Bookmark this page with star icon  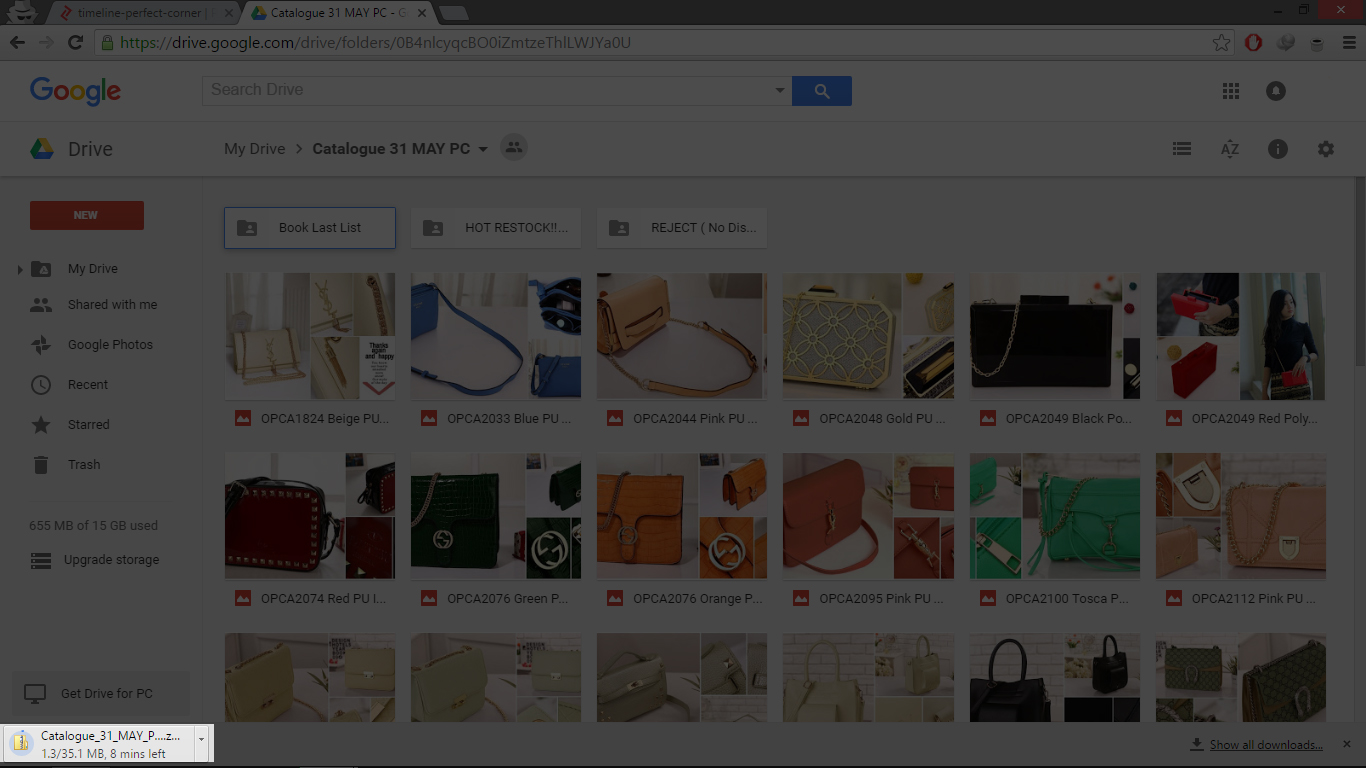coord(1221,42)
